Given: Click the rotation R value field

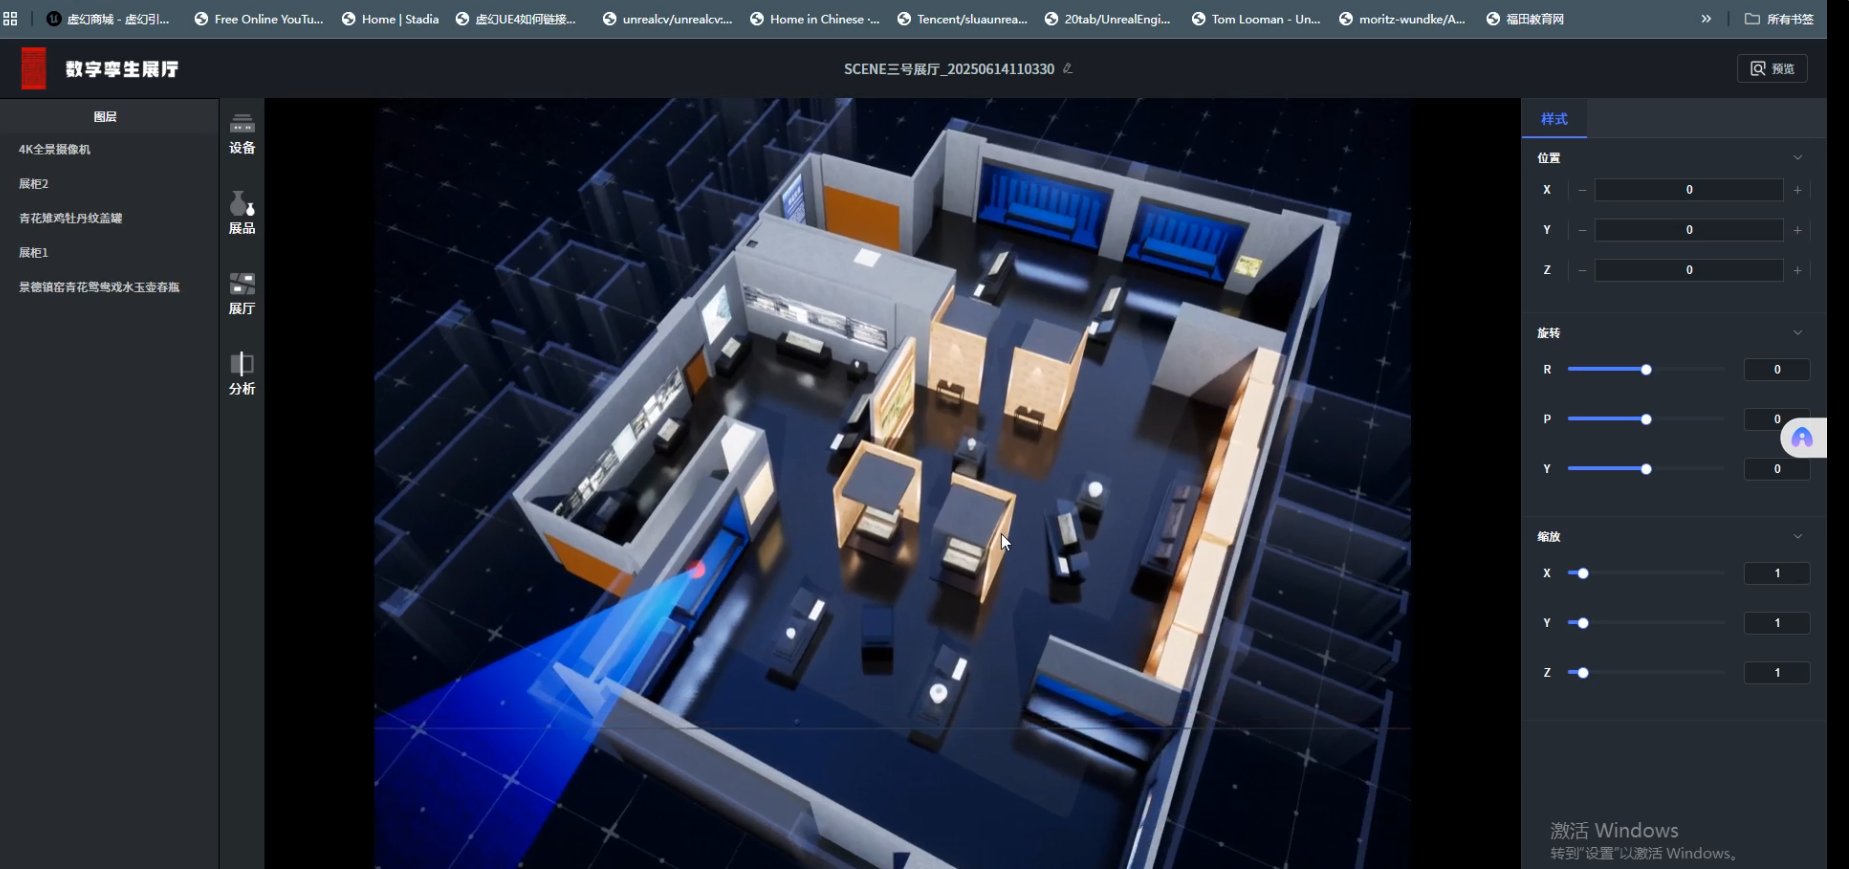Looking at the screenshot, I should [1777, 370].
